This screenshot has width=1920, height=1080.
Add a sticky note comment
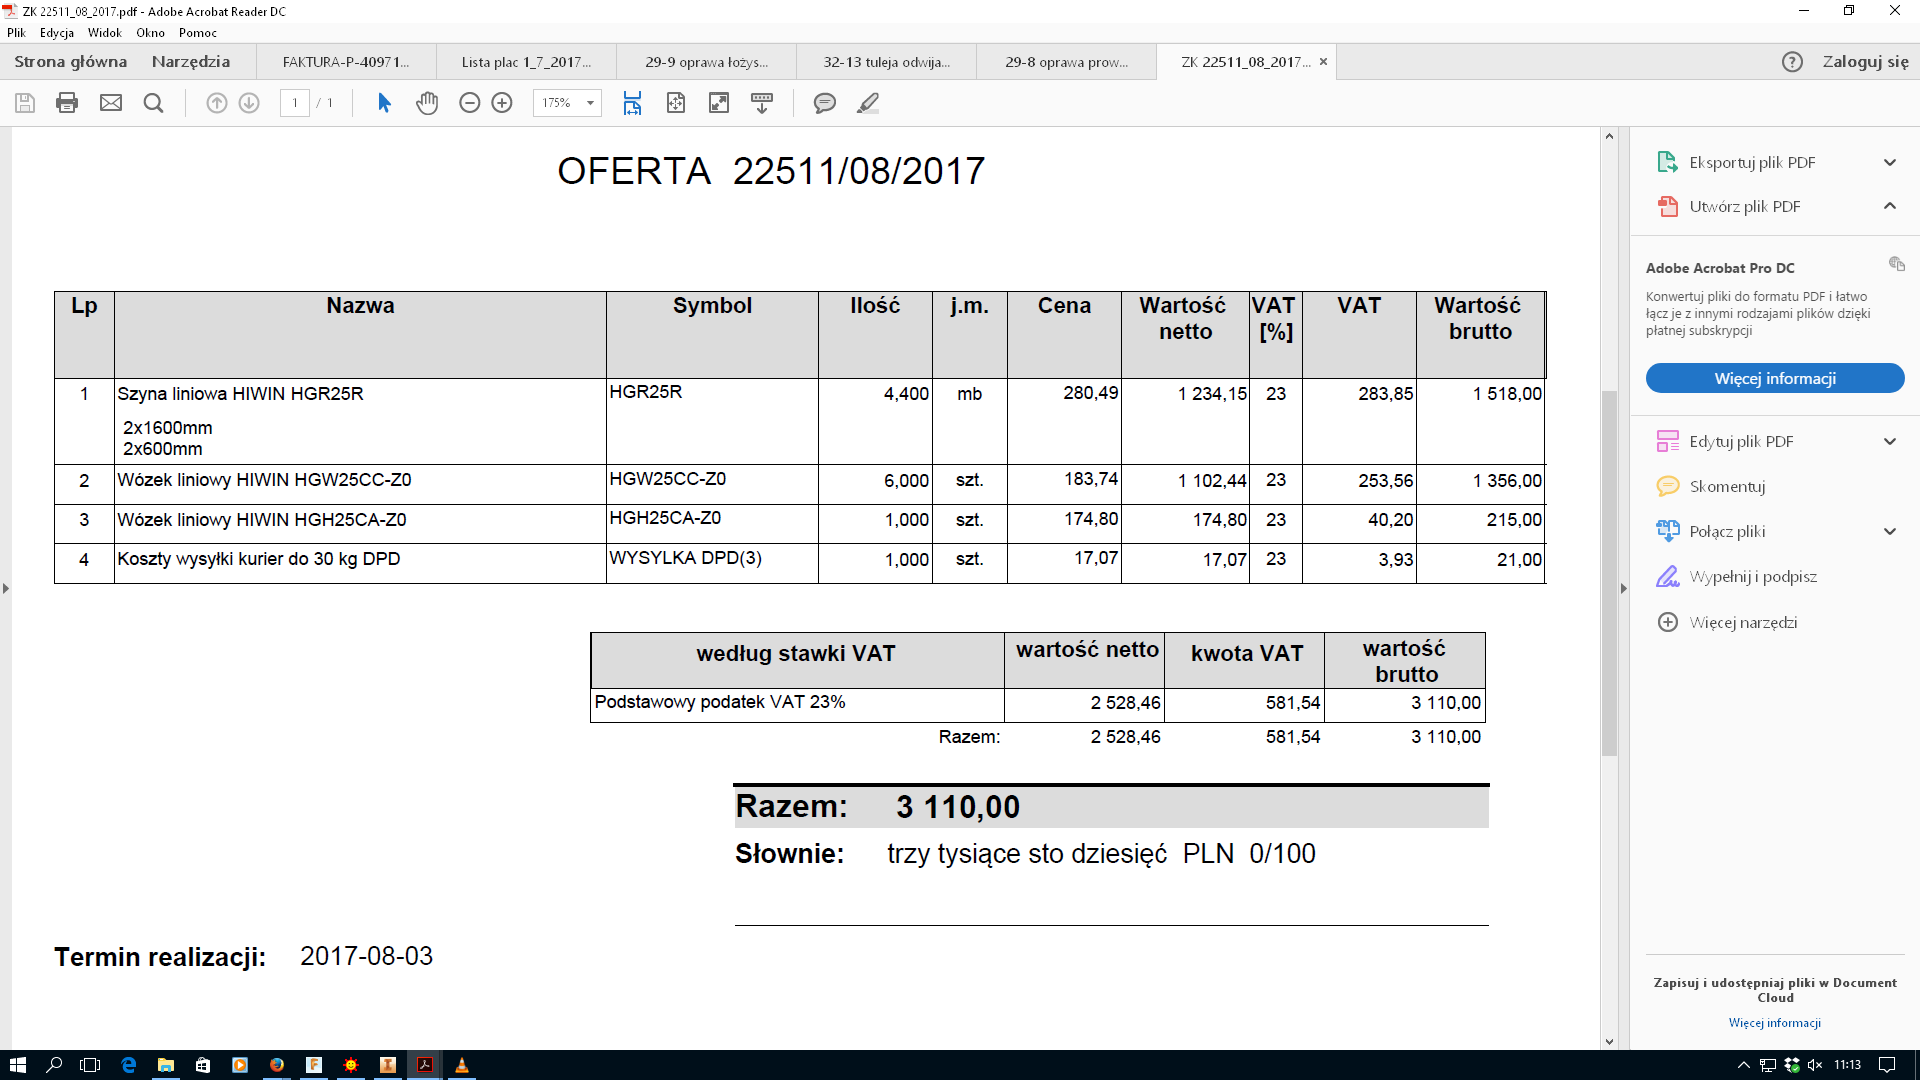pyautogui.click(x=825, y=103)
